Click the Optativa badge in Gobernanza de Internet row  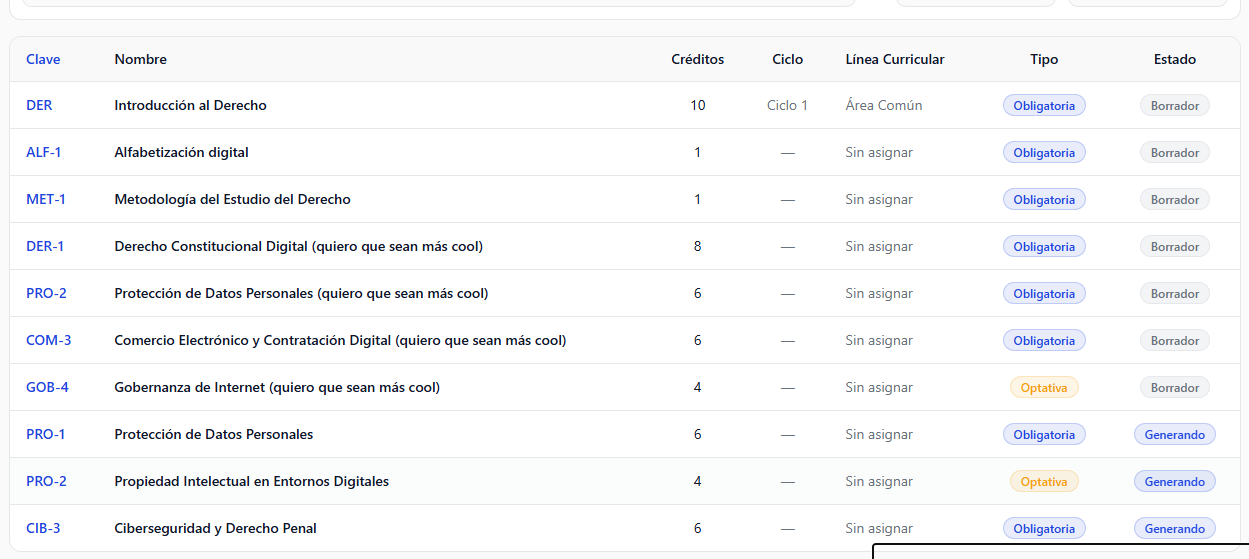click(x=1044, y=387)
